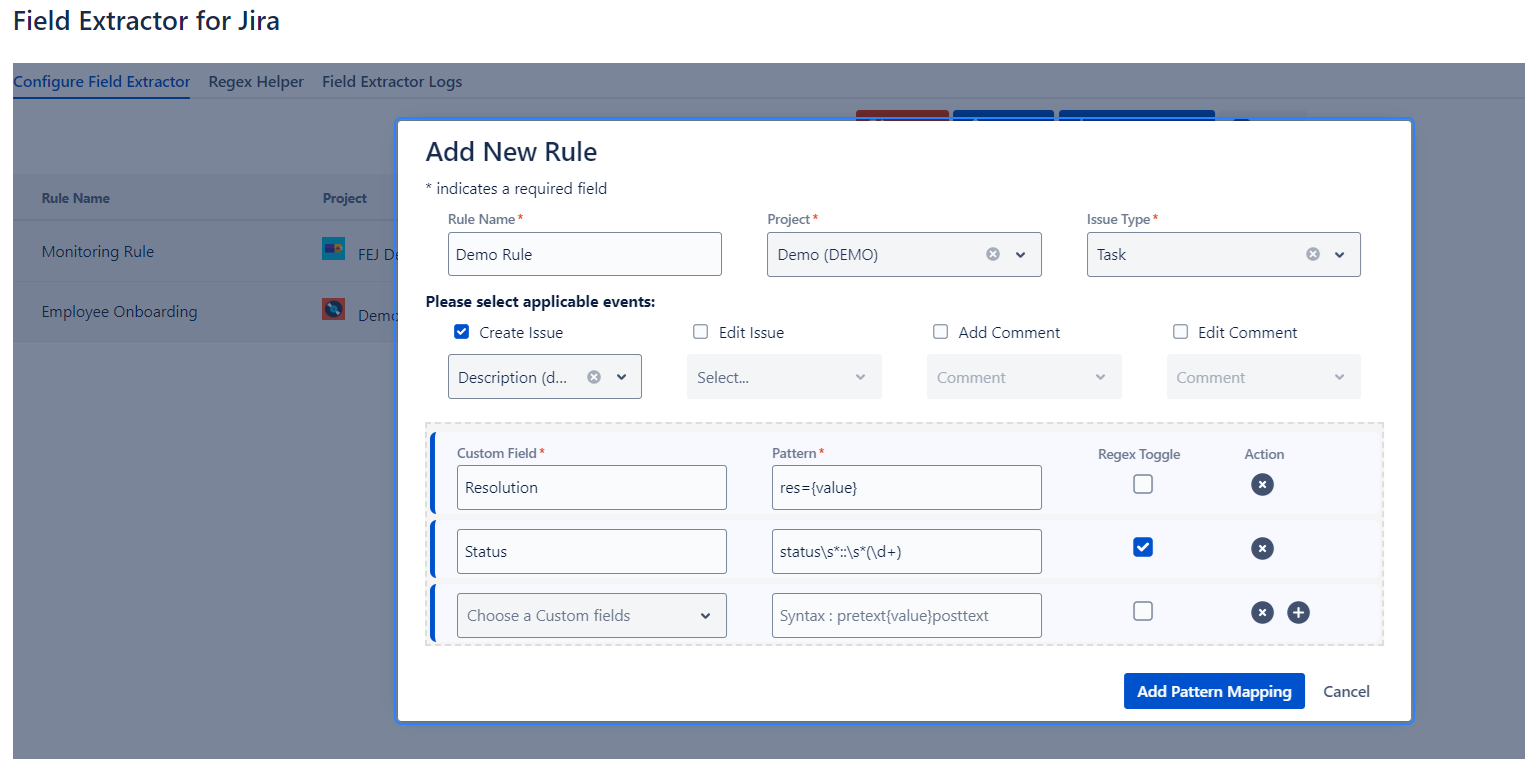
Task: Enable the Edit Comment event checkbox
Action: [1181, 332]
